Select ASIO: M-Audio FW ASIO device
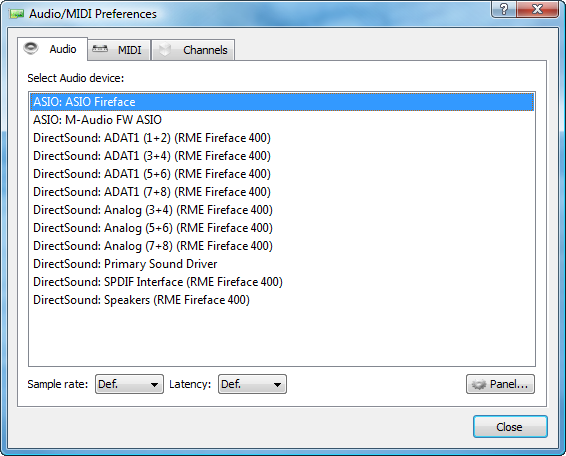This screenshot has width=566, height=456. 282,120
